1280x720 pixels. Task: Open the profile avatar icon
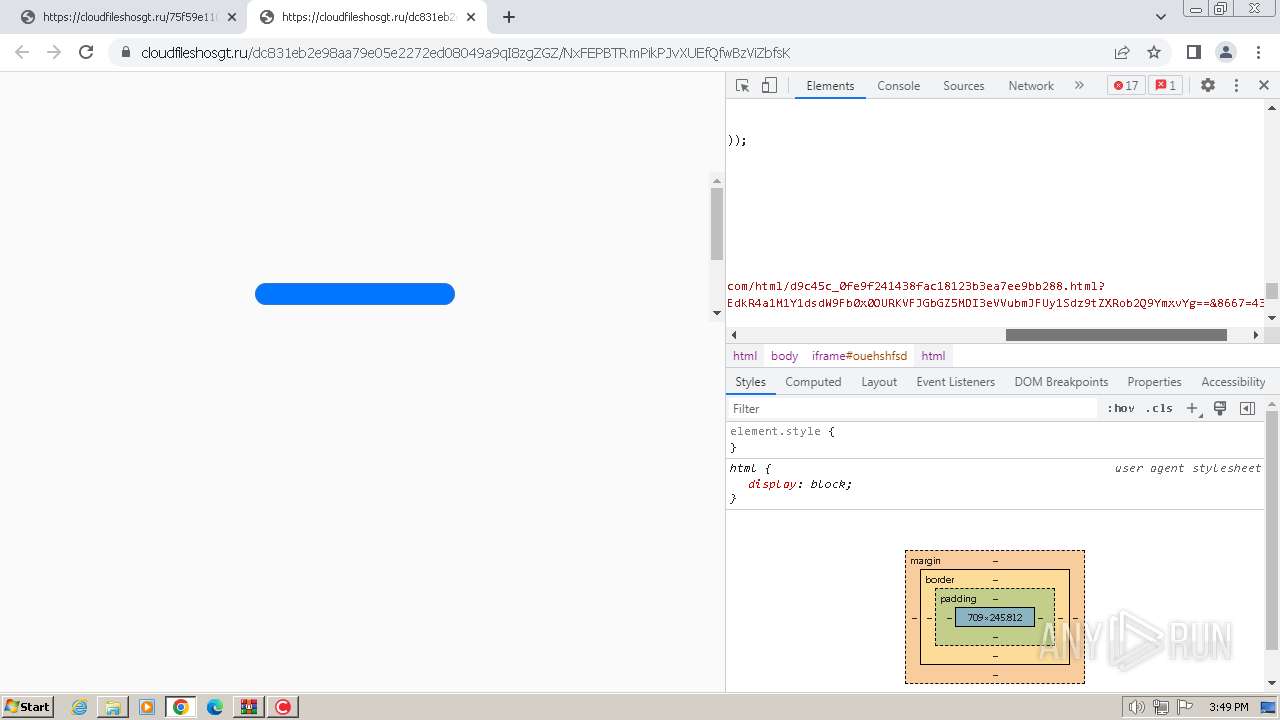(1225, 53)
